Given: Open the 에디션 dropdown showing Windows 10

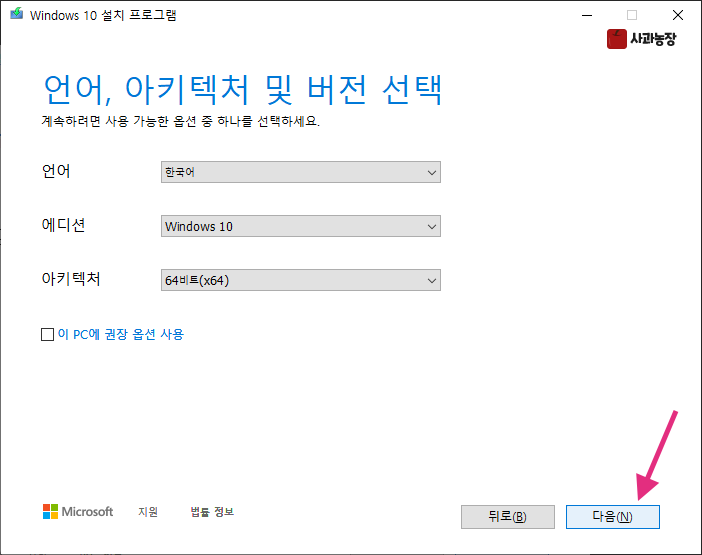Looking at the screenshot, I should click(300, 226).
